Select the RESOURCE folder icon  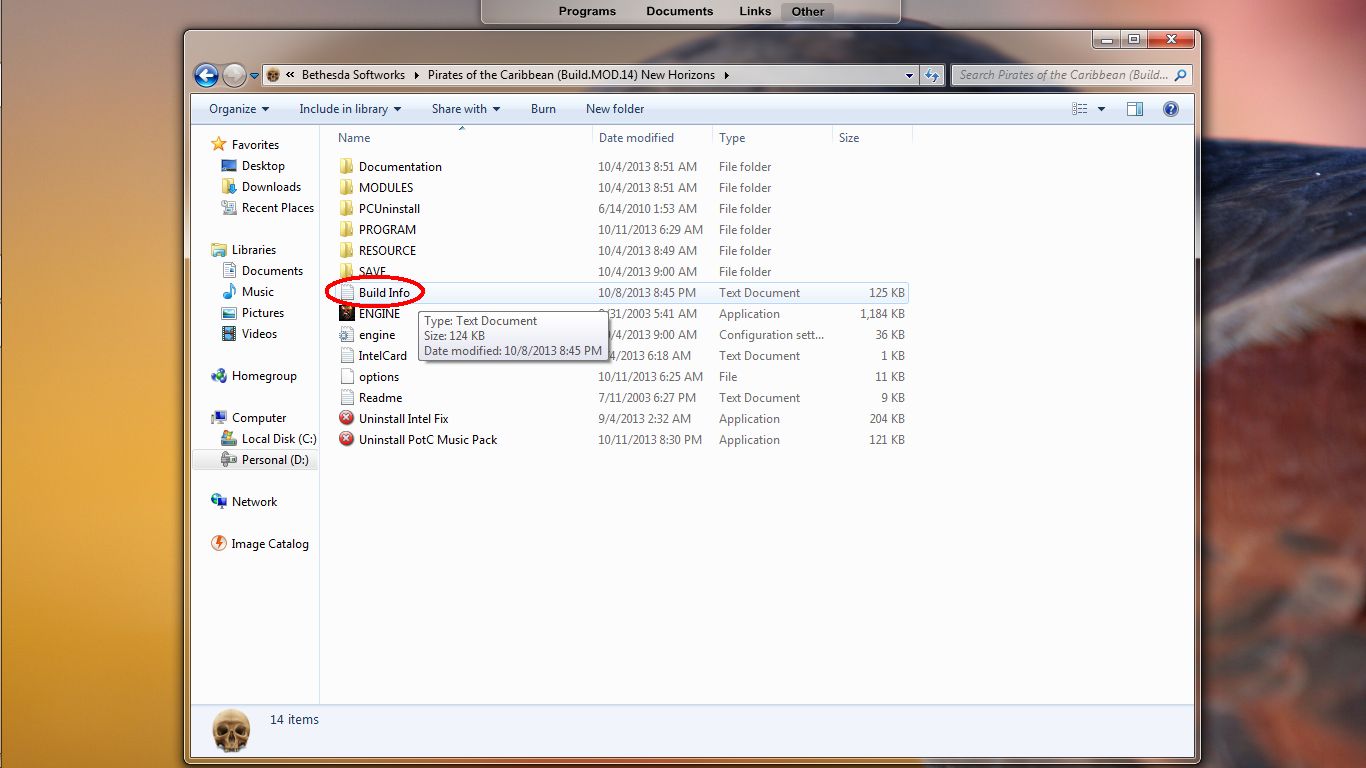pyautogui.click(x=346, y=250)
